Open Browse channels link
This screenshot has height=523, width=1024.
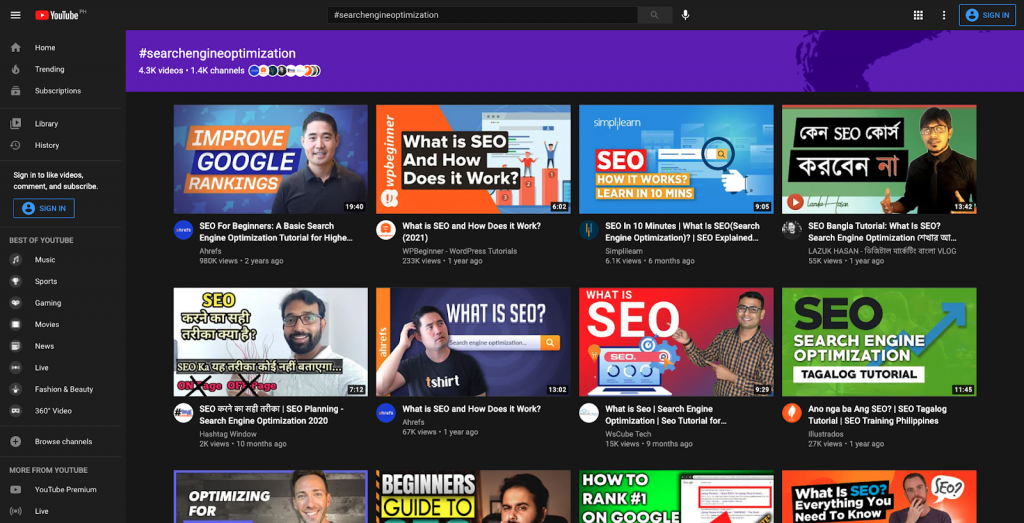[x=63, y=441]
